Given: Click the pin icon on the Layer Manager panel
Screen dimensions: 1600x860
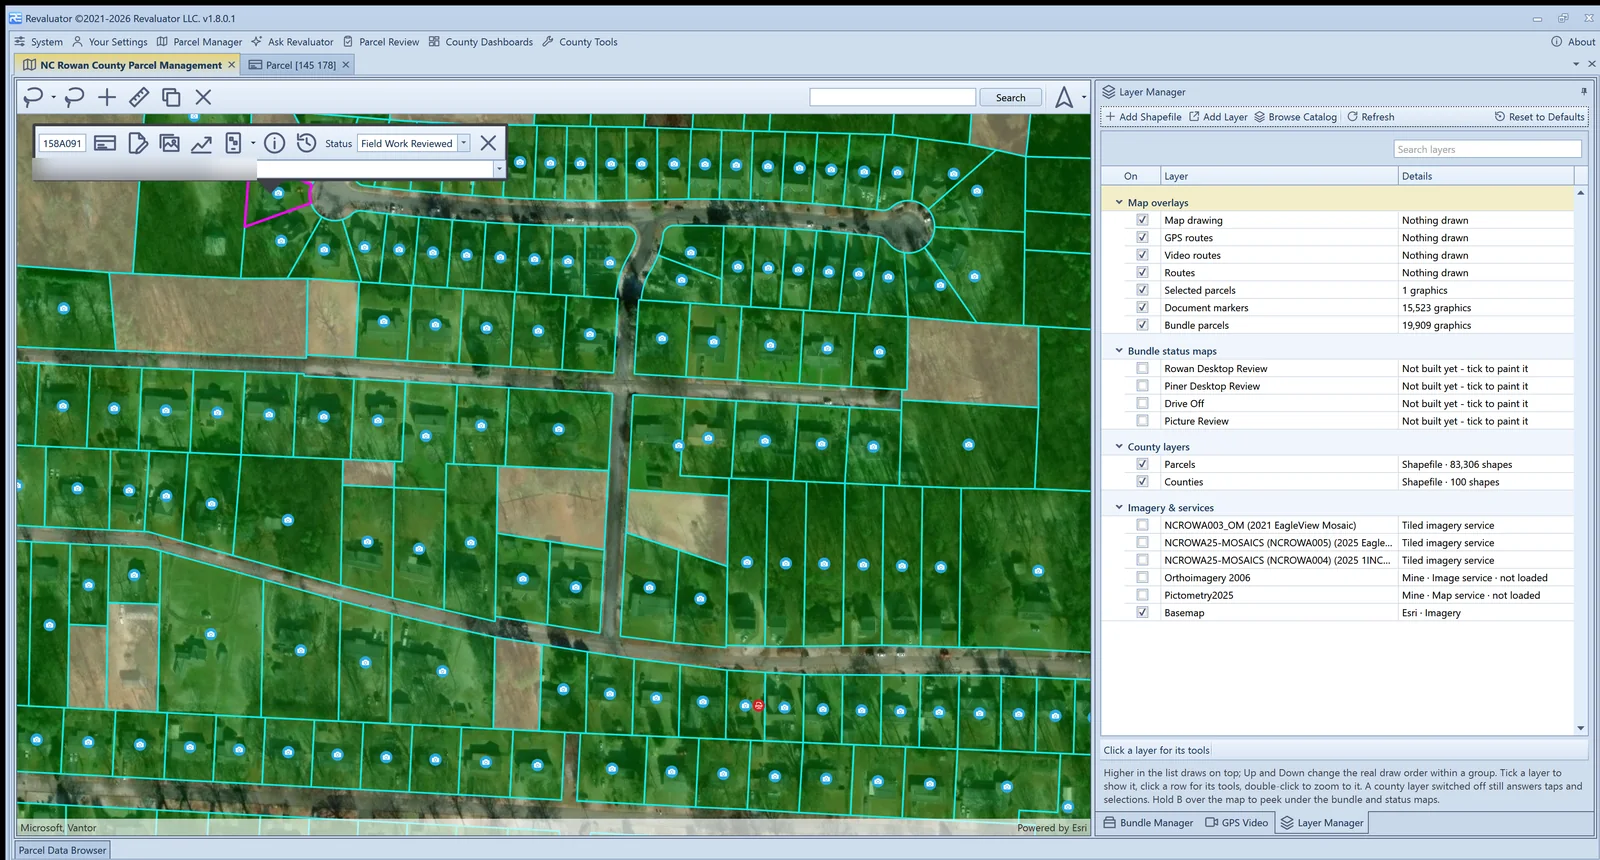Looking at the screenshot, I should pyautogui.click(x=1583, y=92).
